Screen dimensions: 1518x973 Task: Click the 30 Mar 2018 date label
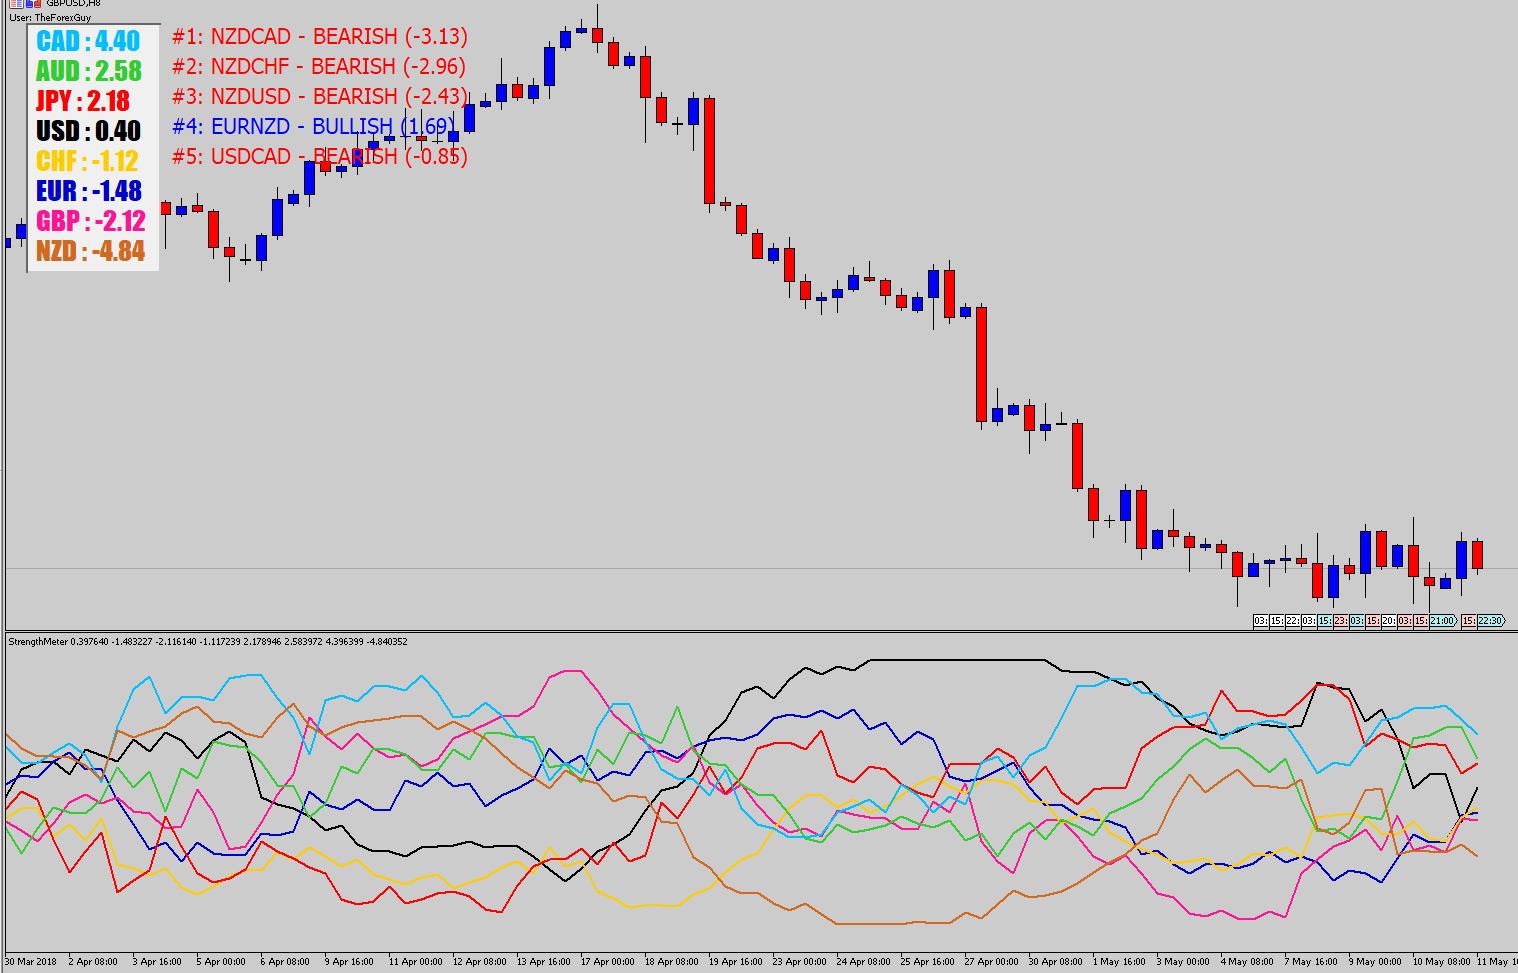[31, 962]
